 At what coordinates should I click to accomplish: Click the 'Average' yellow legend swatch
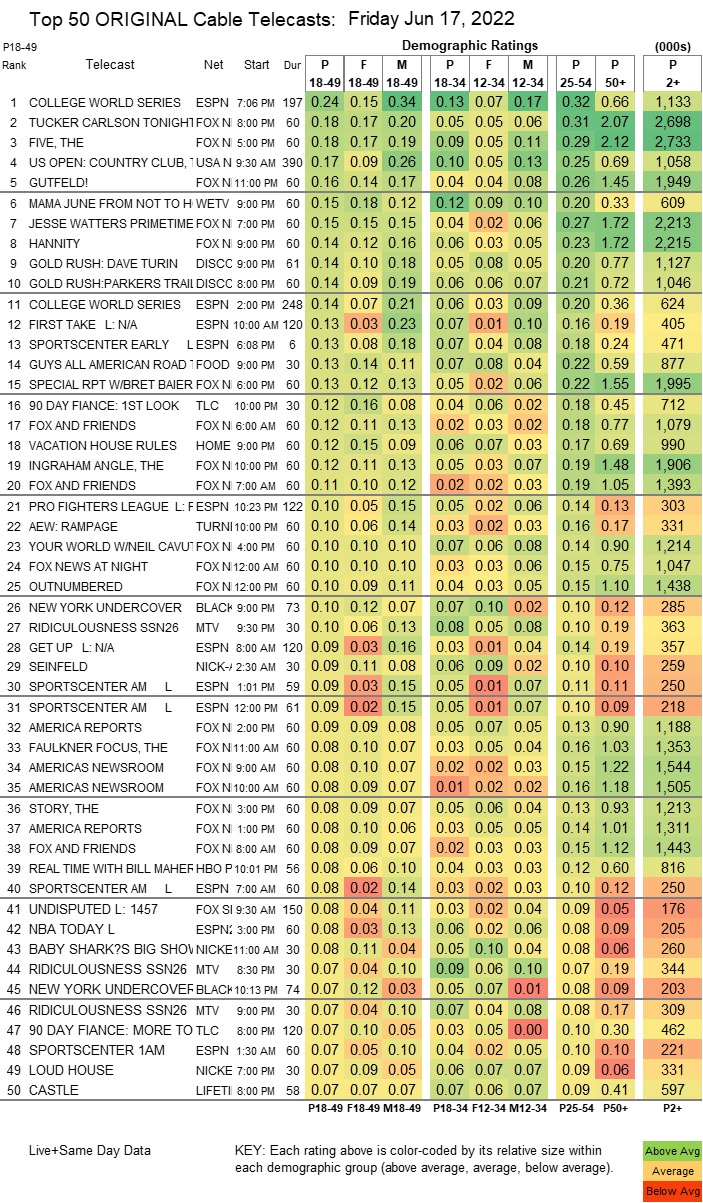(x=671, y=1170)
